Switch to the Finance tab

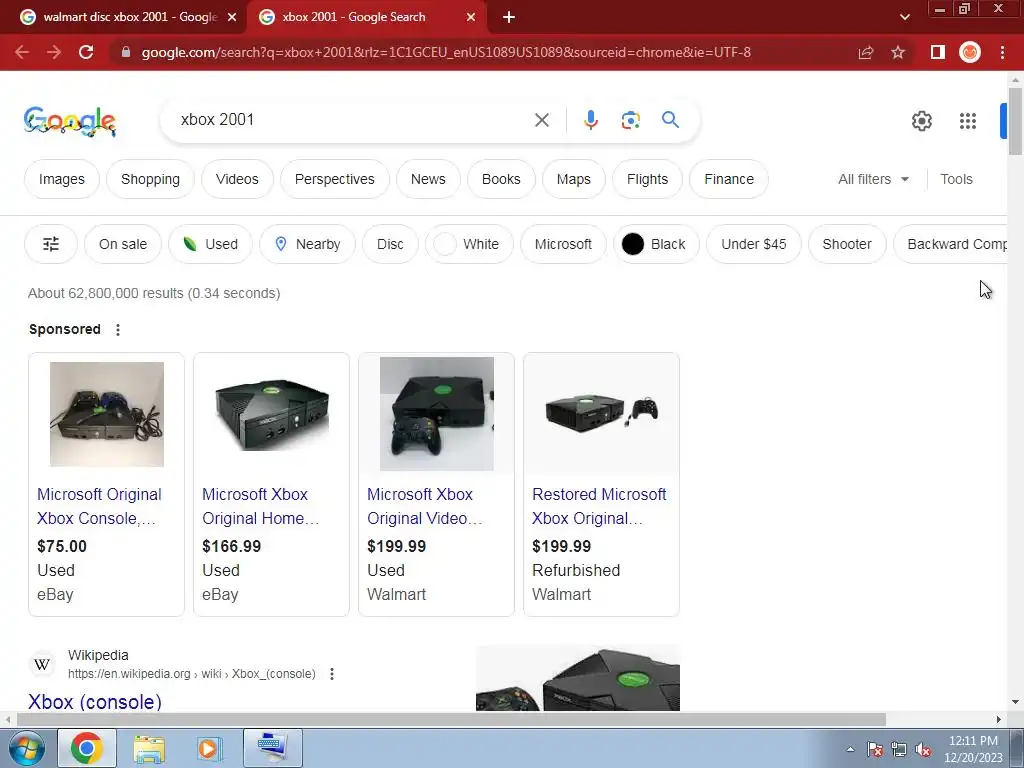729,179
